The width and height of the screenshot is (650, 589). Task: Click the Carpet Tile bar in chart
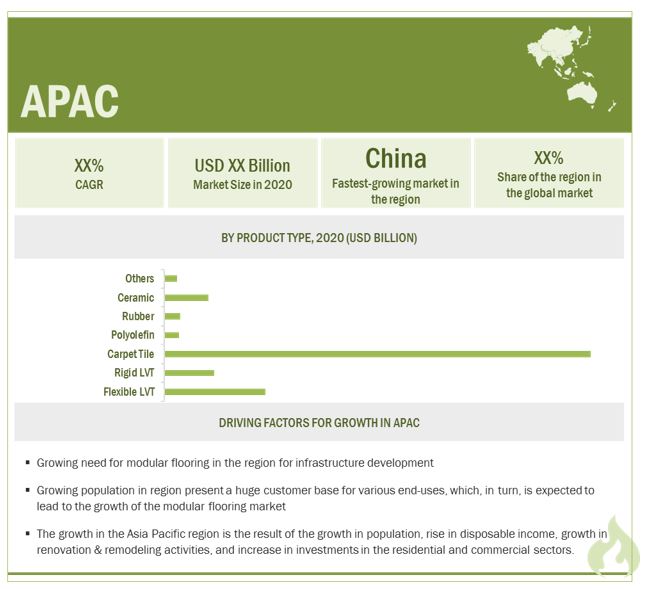(x=377, y=354)
